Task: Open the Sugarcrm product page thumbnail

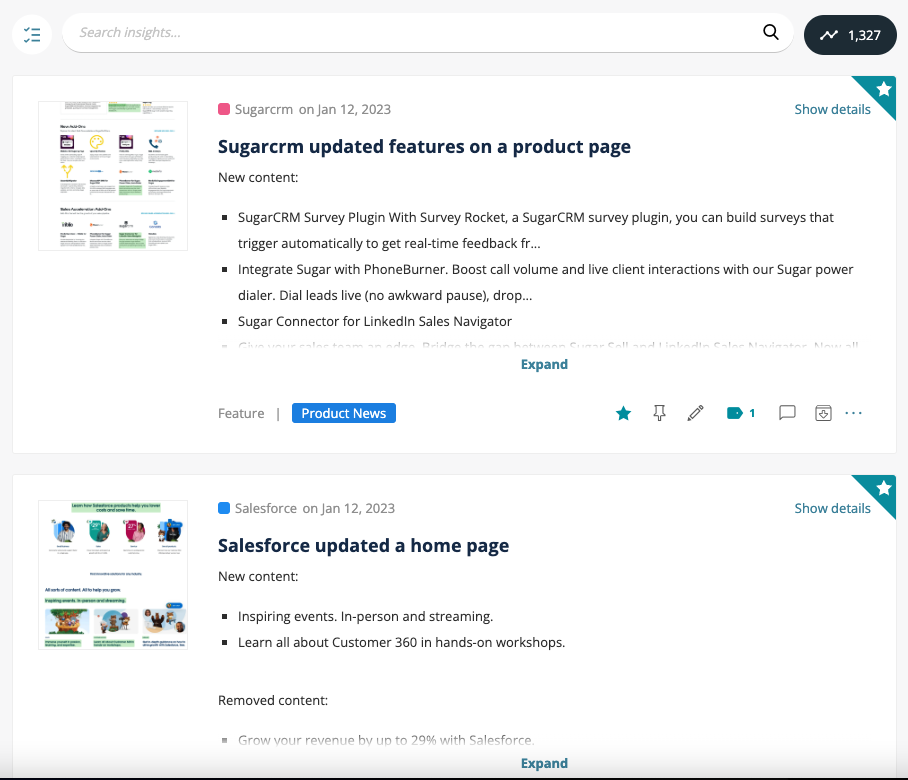Action: (x=113, y=176)
